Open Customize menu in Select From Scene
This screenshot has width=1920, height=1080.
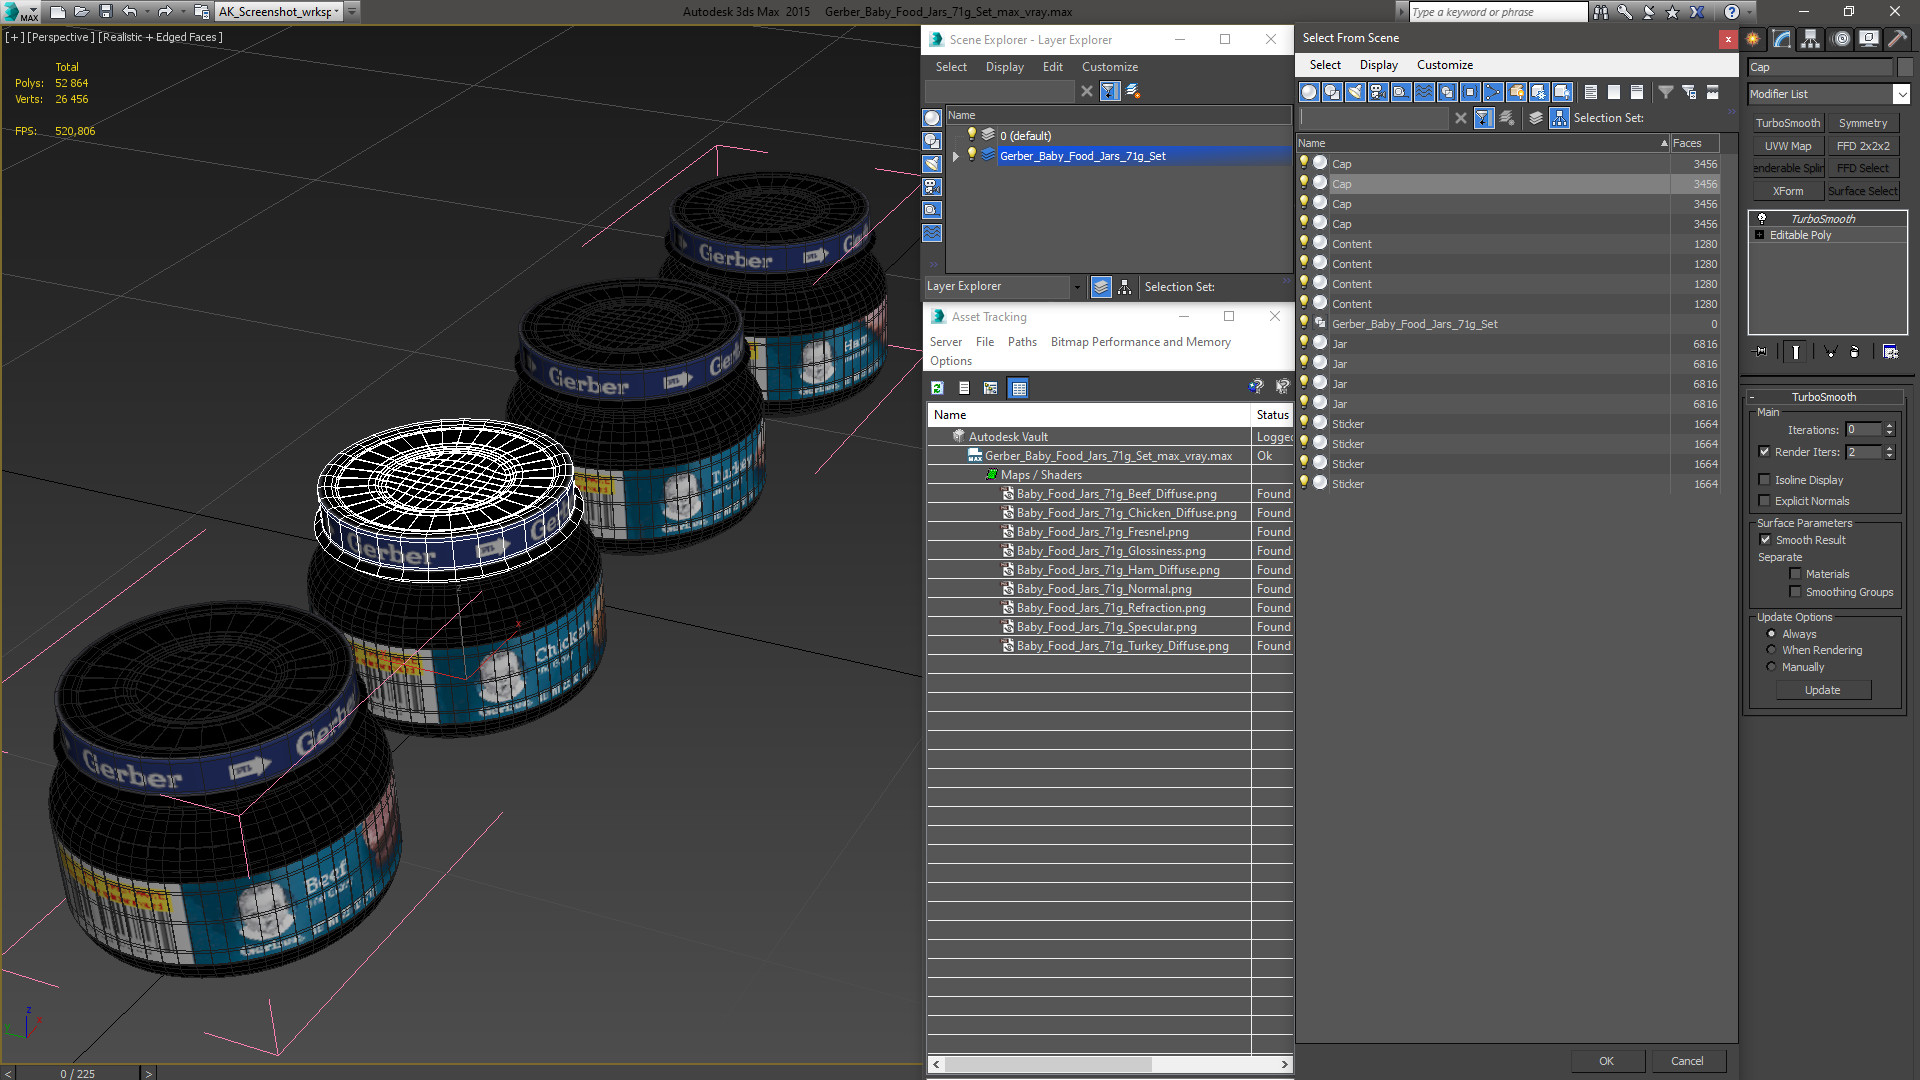click(x=1444, y=65)
